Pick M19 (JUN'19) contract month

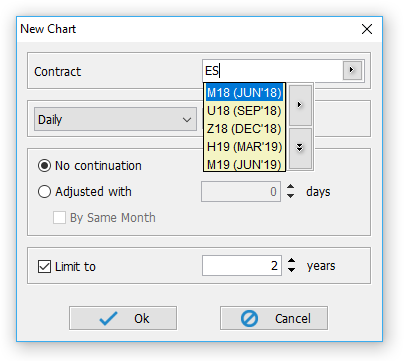pyautogui.click(x=244, y=164)
